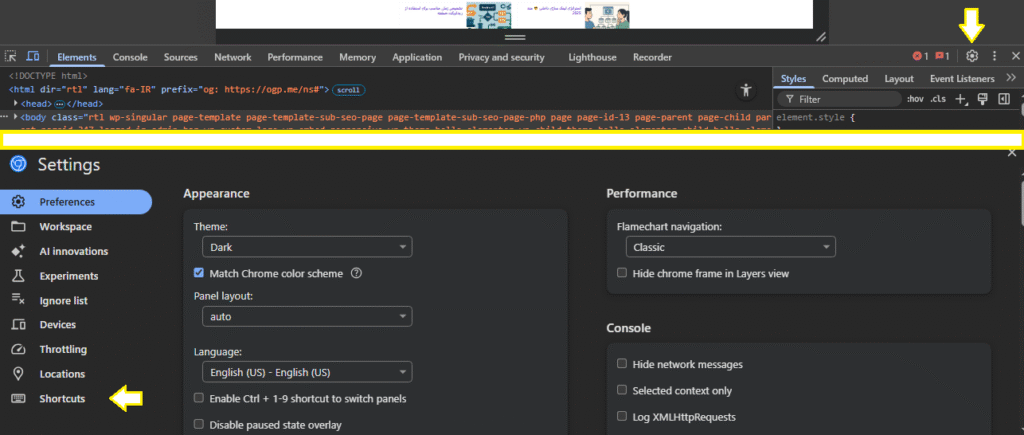Click the AI innovations sparkle icon
Image resolution: width=1024 pixels, height=435 pixels.
[x=18, y=251]
